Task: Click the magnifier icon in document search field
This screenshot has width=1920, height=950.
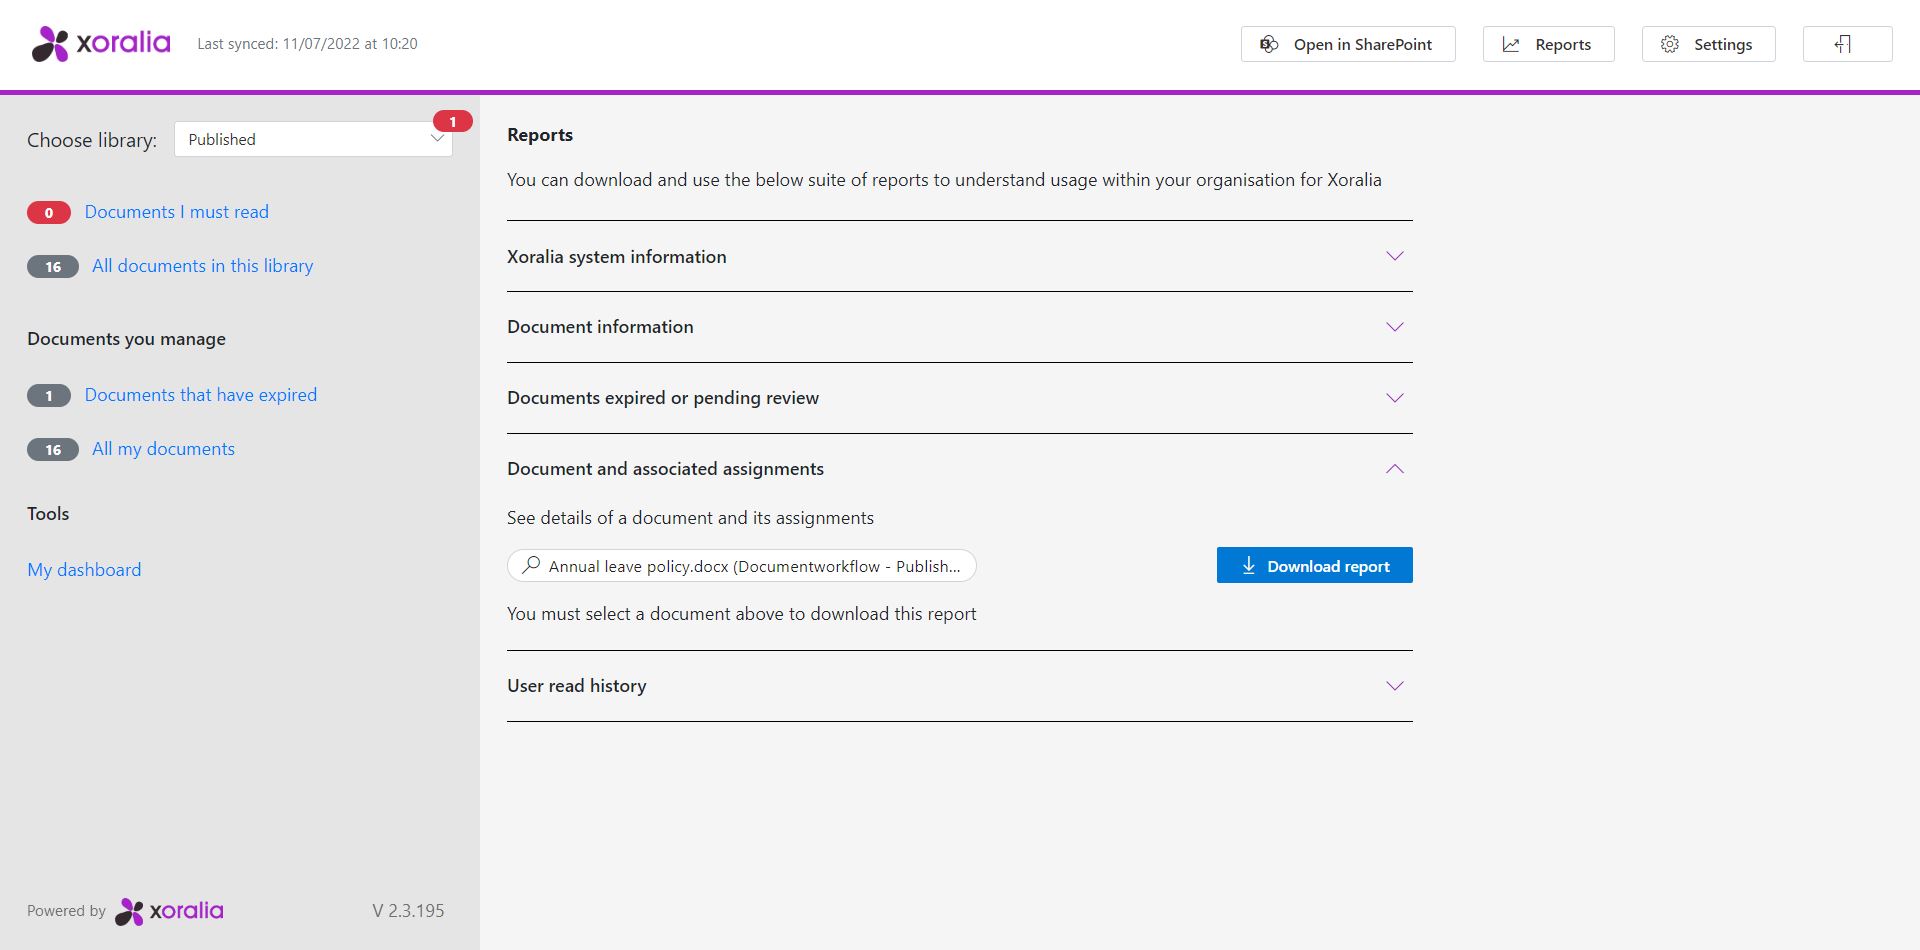Action: tap(531, 565)
